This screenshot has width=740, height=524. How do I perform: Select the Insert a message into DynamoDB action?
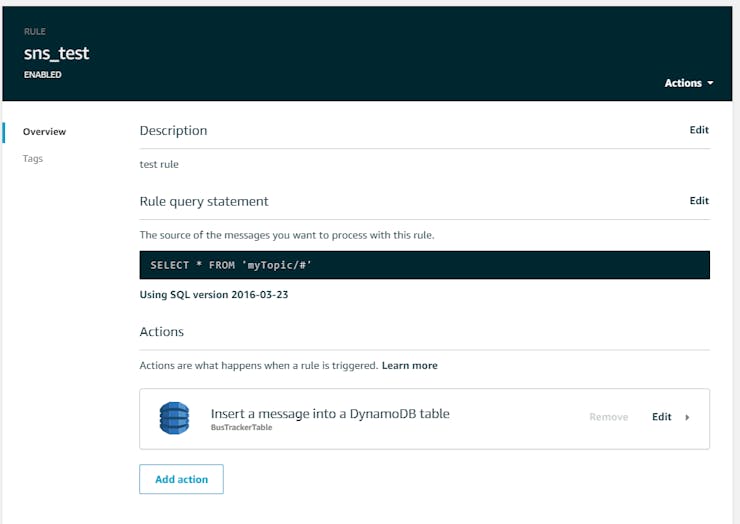tap(330, 414)
